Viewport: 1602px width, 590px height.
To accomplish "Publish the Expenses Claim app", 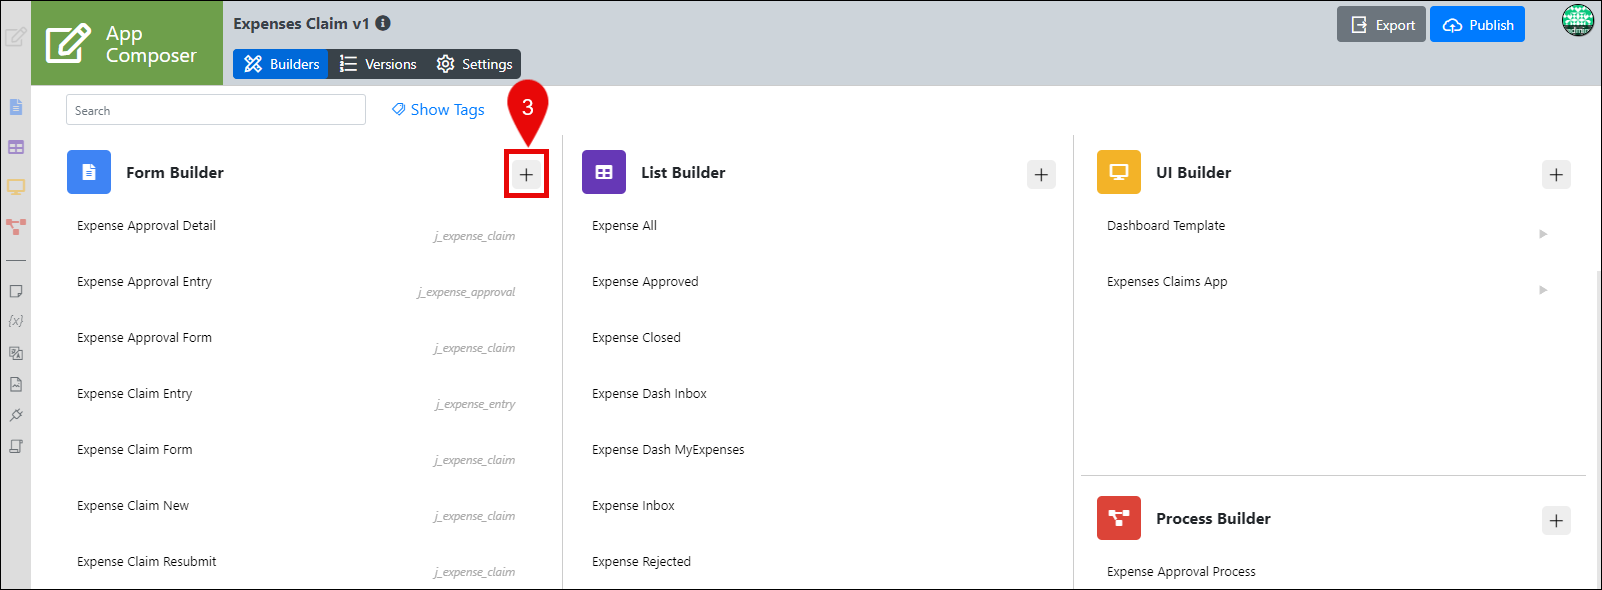I will click(x=1477, y=25).
